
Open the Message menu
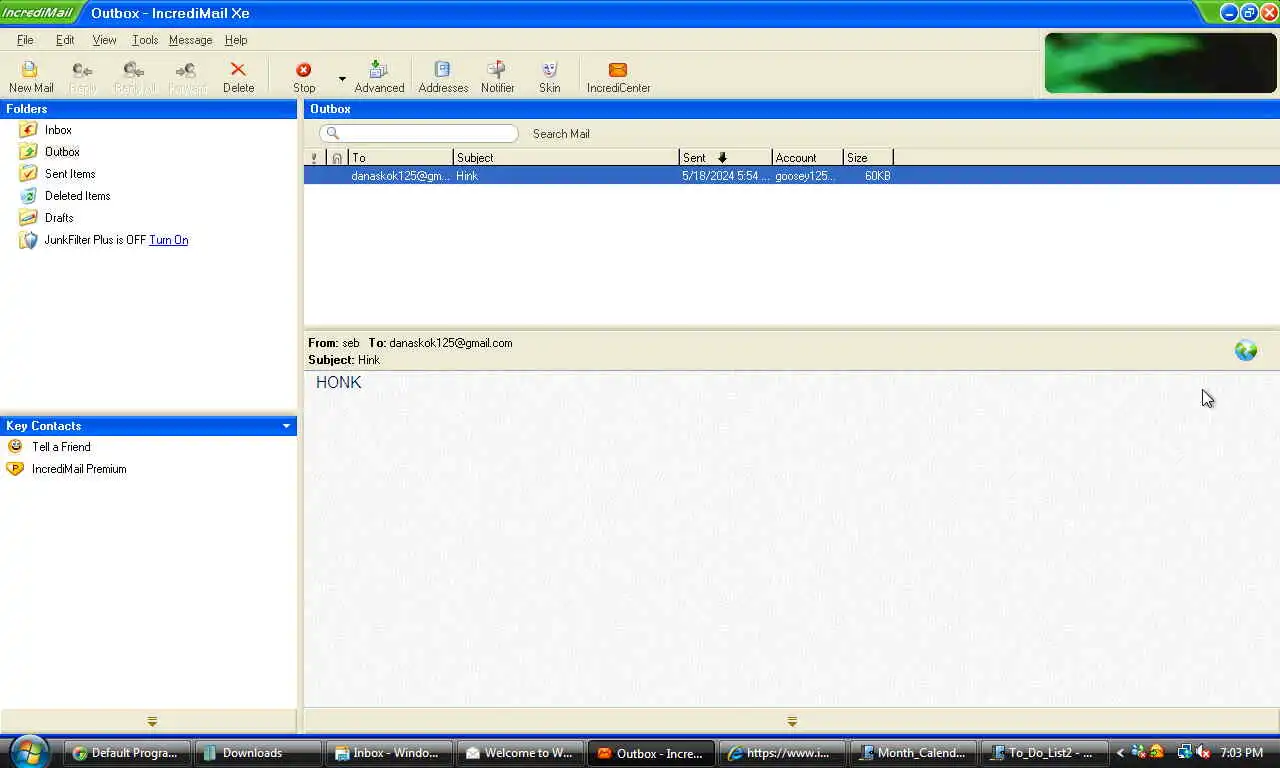tap(190, 40)
